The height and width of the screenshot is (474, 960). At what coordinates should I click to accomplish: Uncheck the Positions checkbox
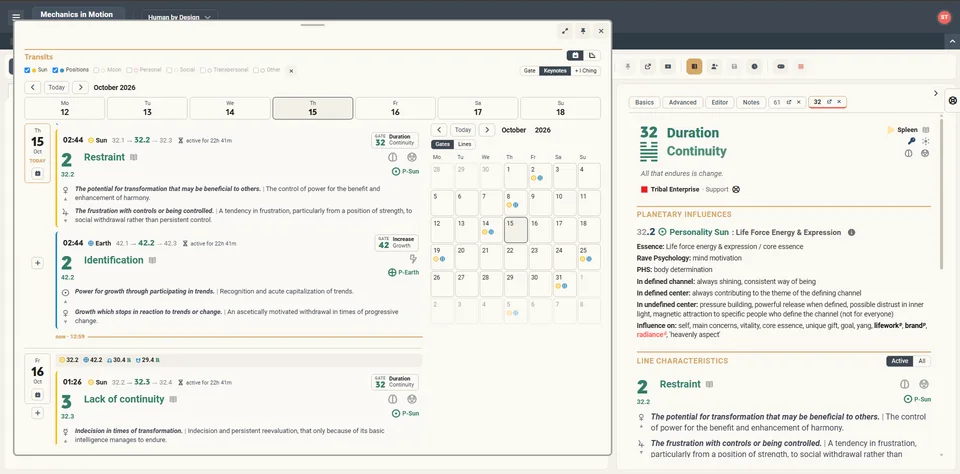[x=55, y=70]
